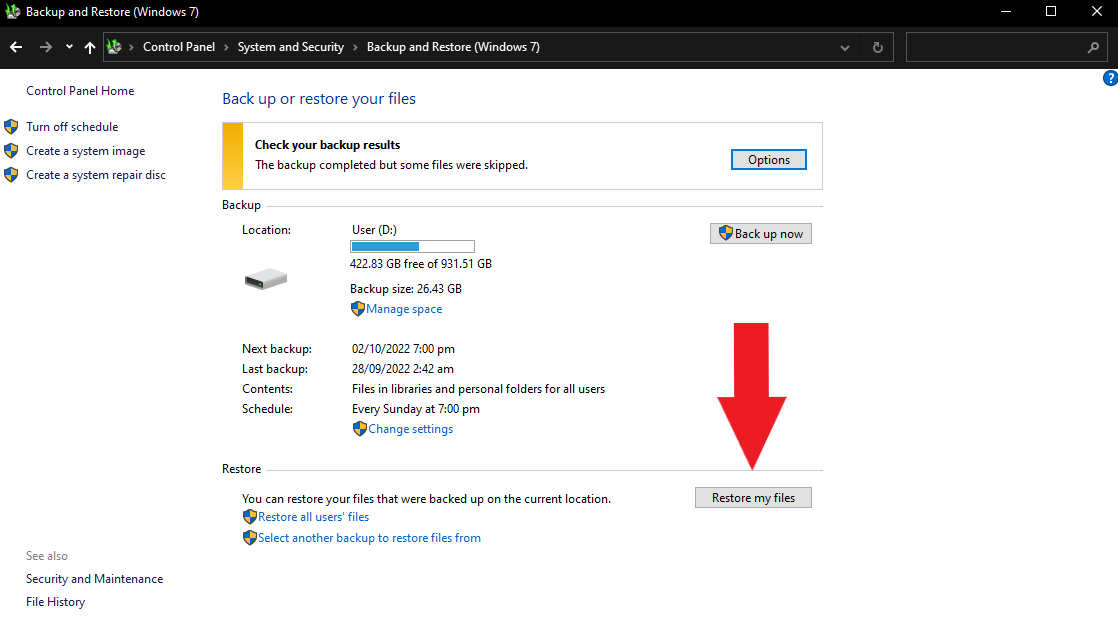Click 'Backup size: 26.43 GB' text
This screenshot has width=1118, height=626.
(406, 289)
